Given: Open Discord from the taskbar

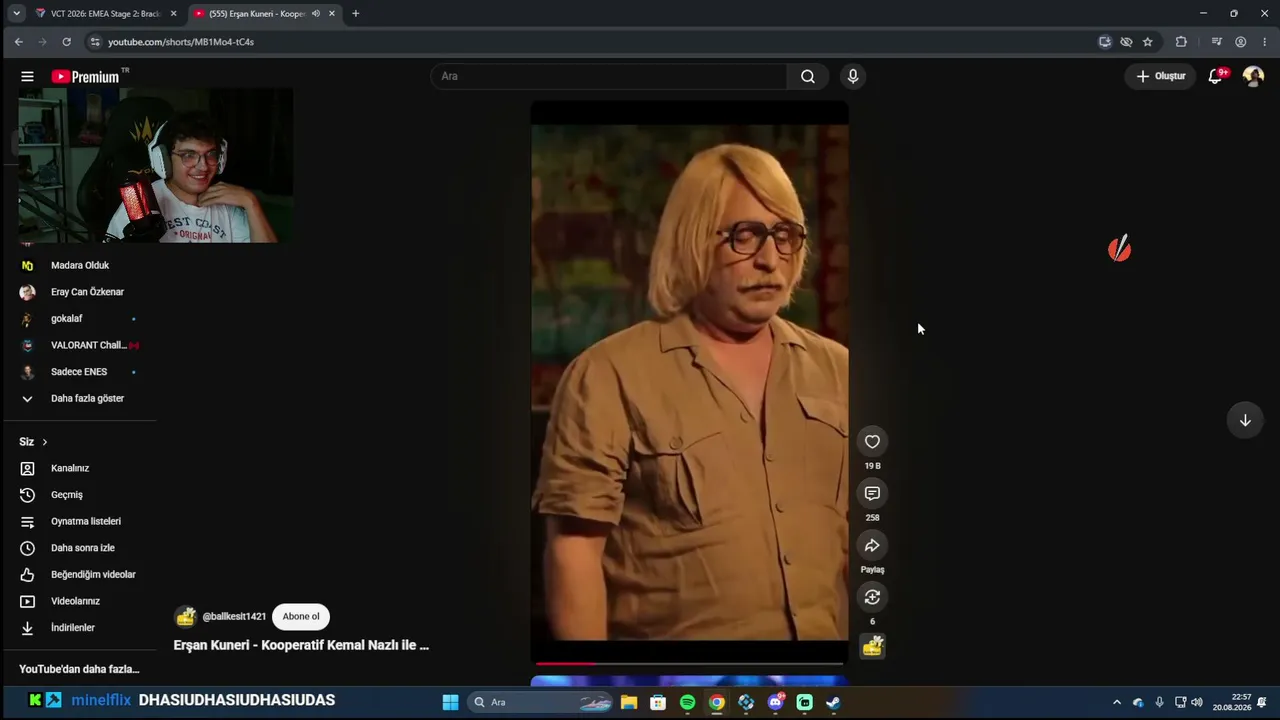Looking at the screenshot, I should tap(776, 702).
